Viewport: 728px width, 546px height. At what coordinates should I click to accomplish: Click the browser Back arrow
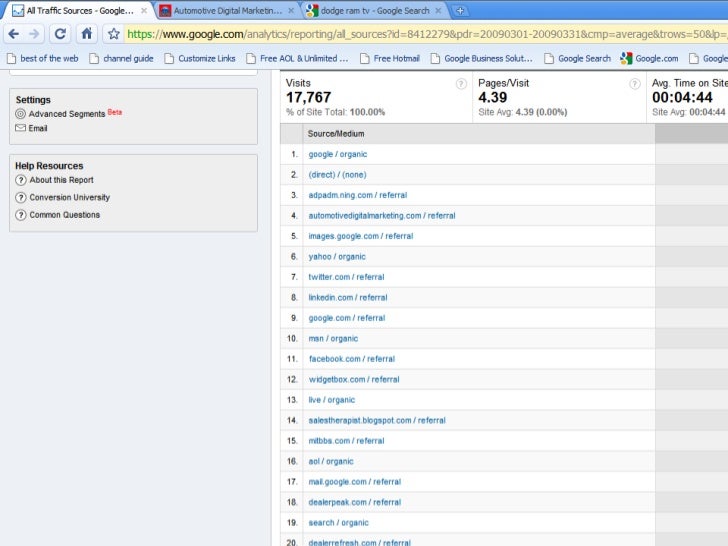(x=14, y=34)
